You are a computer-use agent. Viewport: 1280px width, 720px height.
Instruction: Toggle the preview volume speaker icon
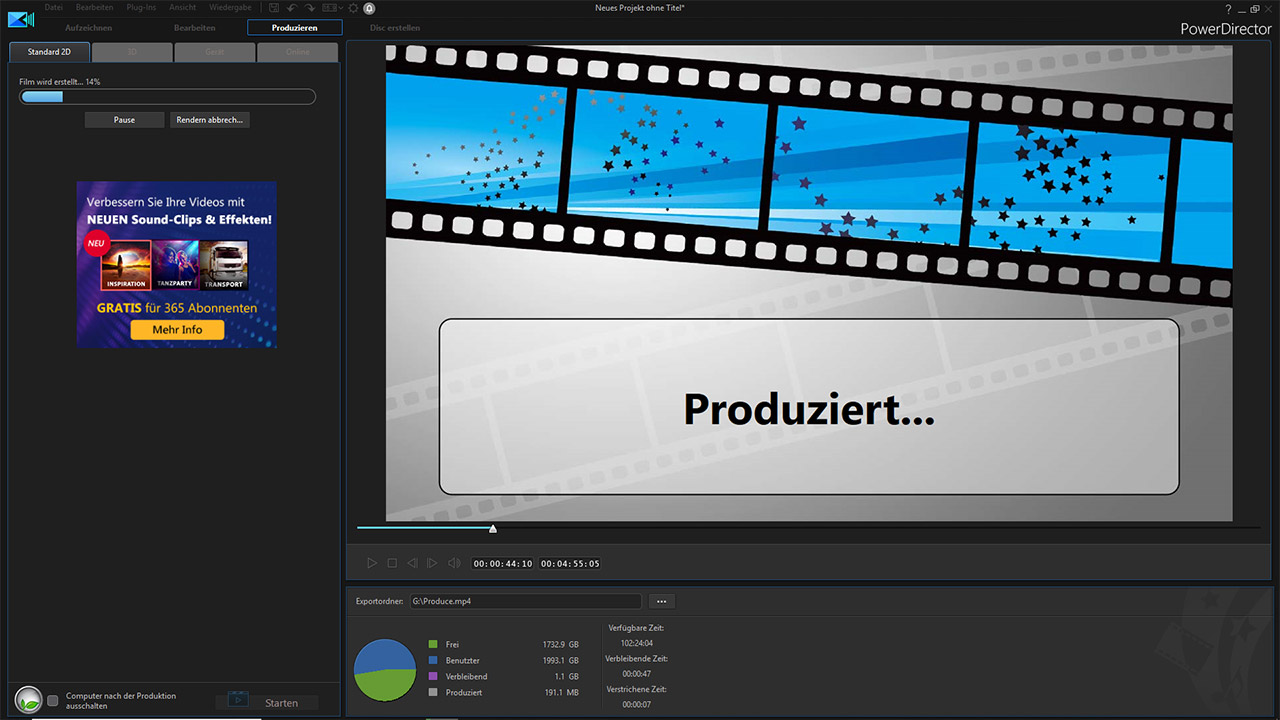pos(454,564)
